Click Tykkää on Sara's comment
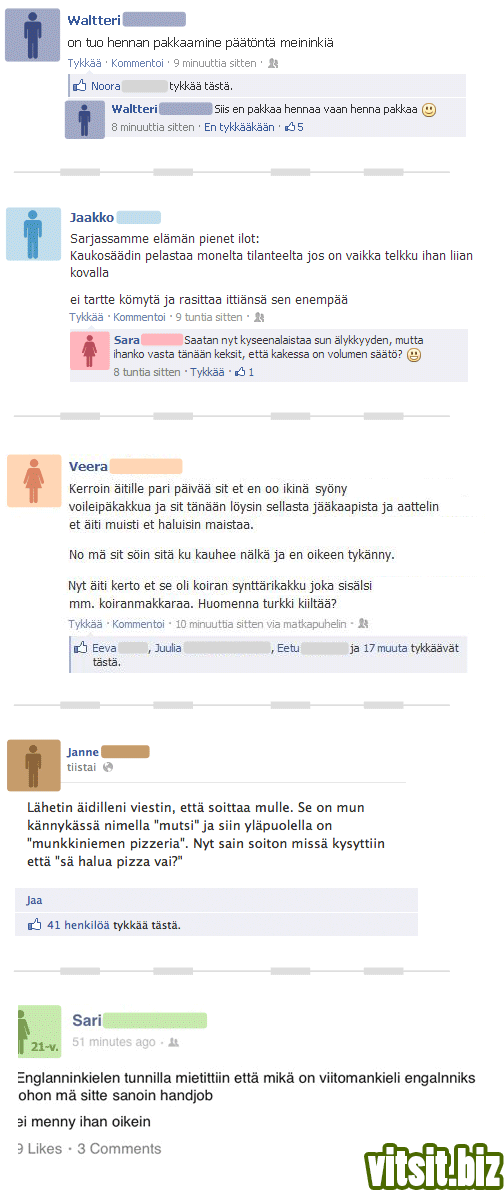Viewport: 504px width, 1192px height. 208,372
